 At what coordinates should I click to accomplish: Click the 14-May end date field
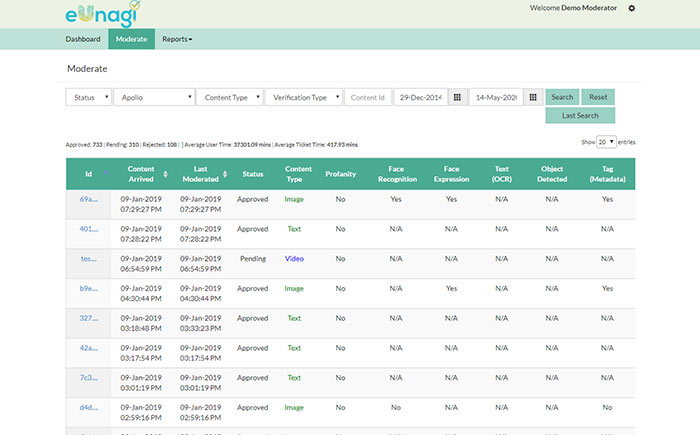coord(496,97)
